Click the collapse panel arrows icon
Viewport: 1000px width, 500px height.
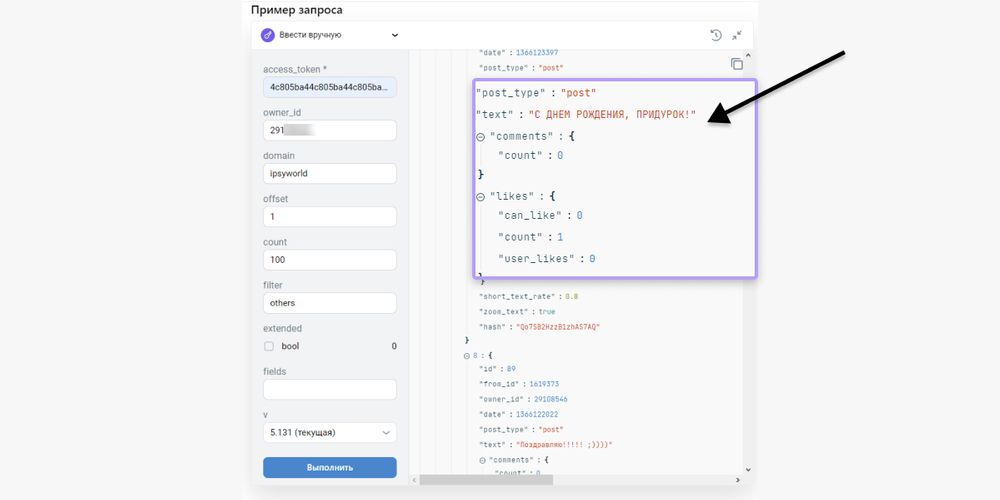(x=737, y=35)
